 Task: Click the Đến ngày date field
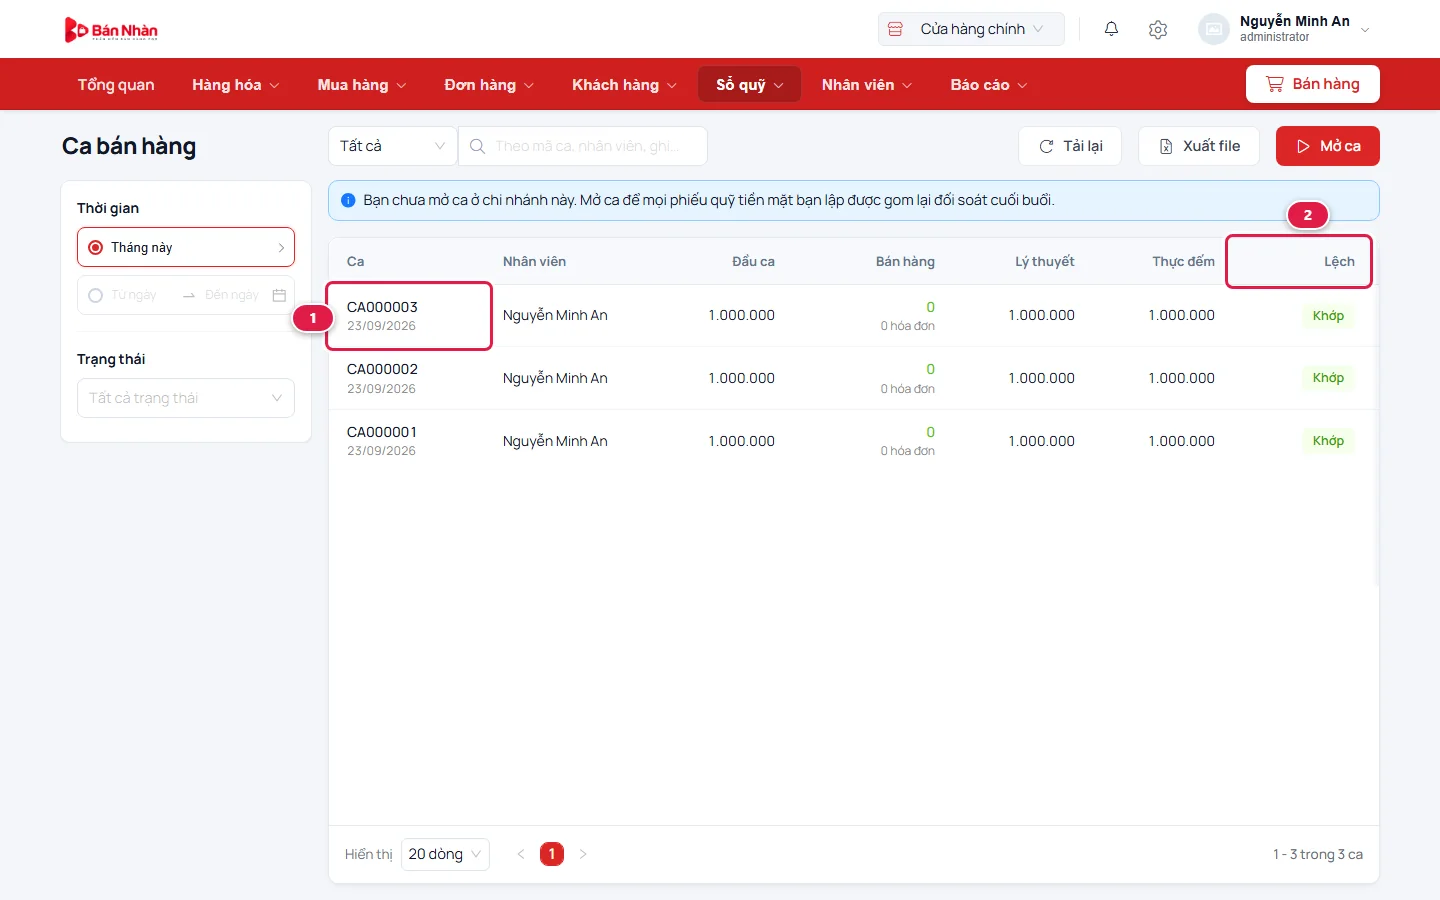pos(232,295)
